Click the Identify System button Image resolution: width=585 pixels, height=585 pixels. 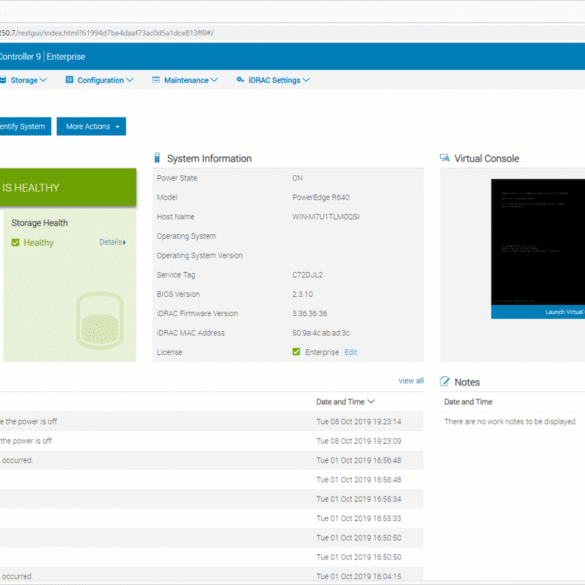(25, 126)
